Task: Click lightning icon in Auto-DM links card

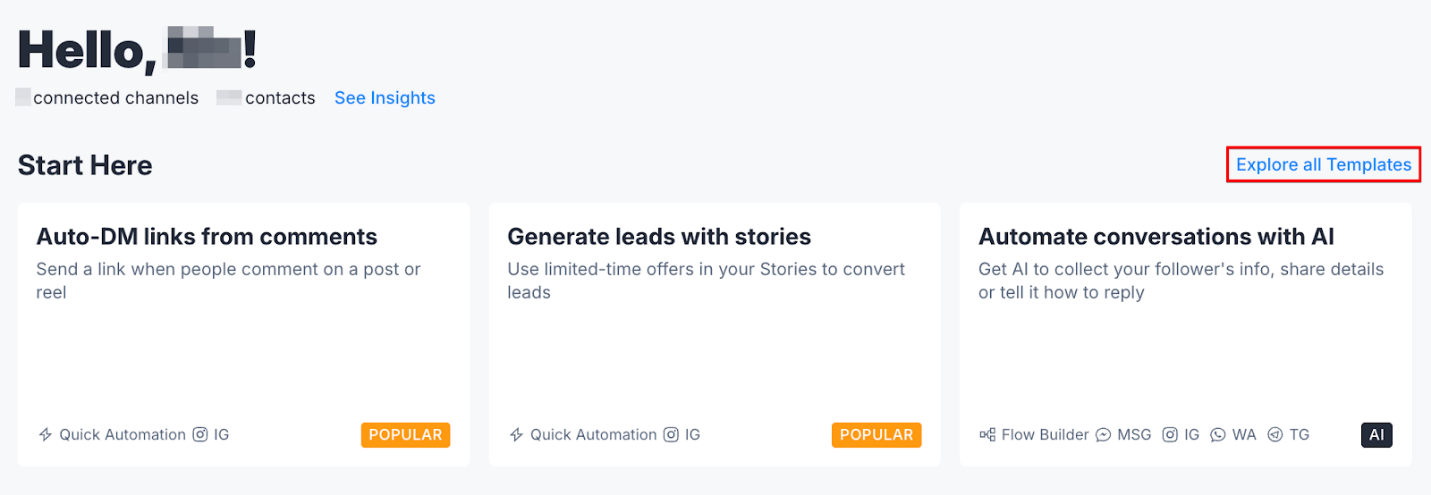Action: [x=45, y=435]
